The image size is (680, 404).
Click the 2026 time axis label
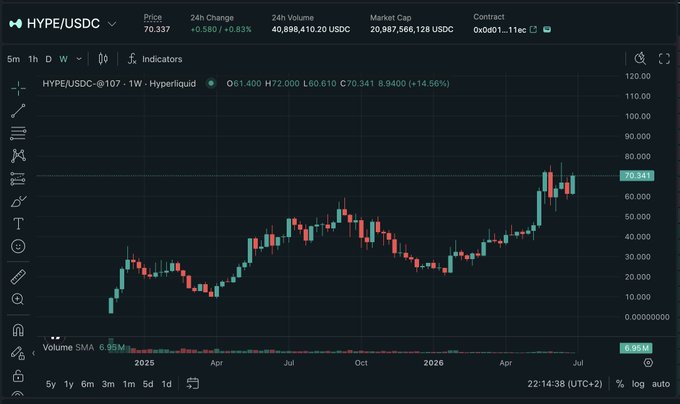click(433, 363)
